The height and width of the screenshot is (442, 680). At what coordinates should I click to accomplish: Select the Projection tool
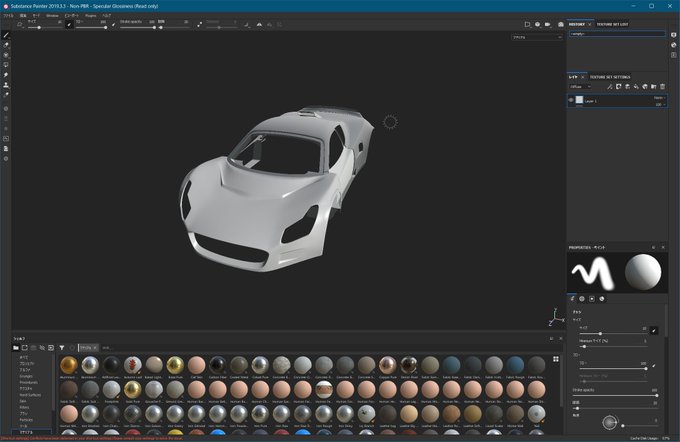click(6, 55)
